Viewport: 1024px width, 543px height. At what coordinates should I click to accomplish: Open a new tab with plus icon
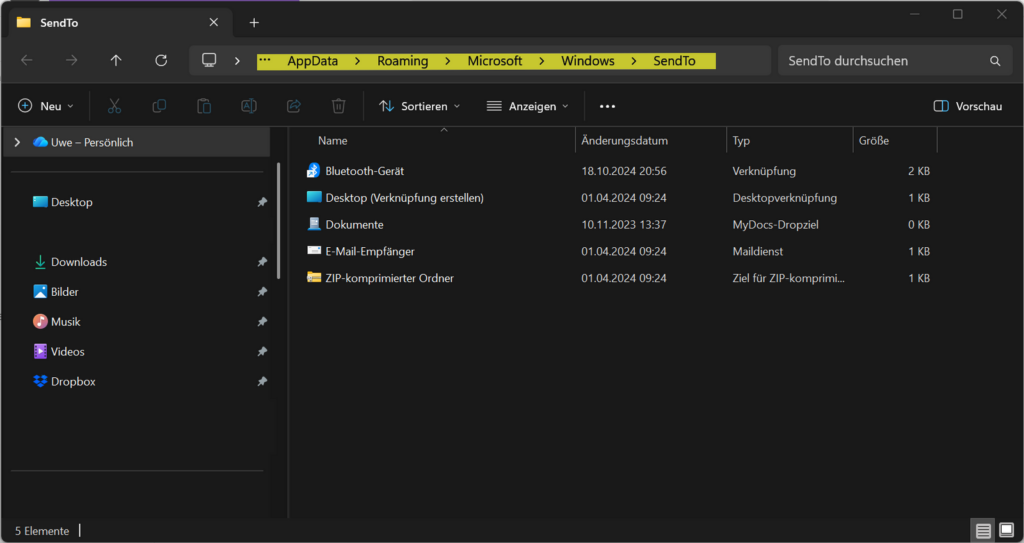(254, 23)
